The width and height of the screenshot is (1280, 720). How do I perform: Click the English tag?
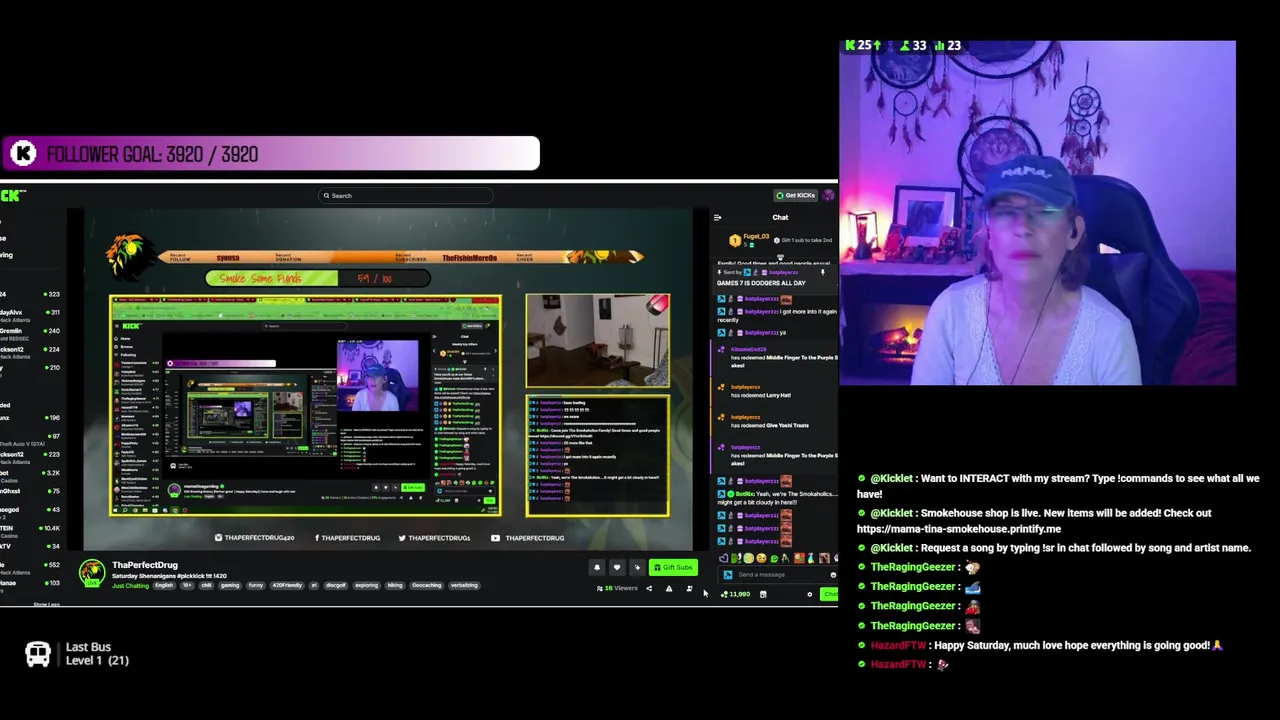coord(164,586)
